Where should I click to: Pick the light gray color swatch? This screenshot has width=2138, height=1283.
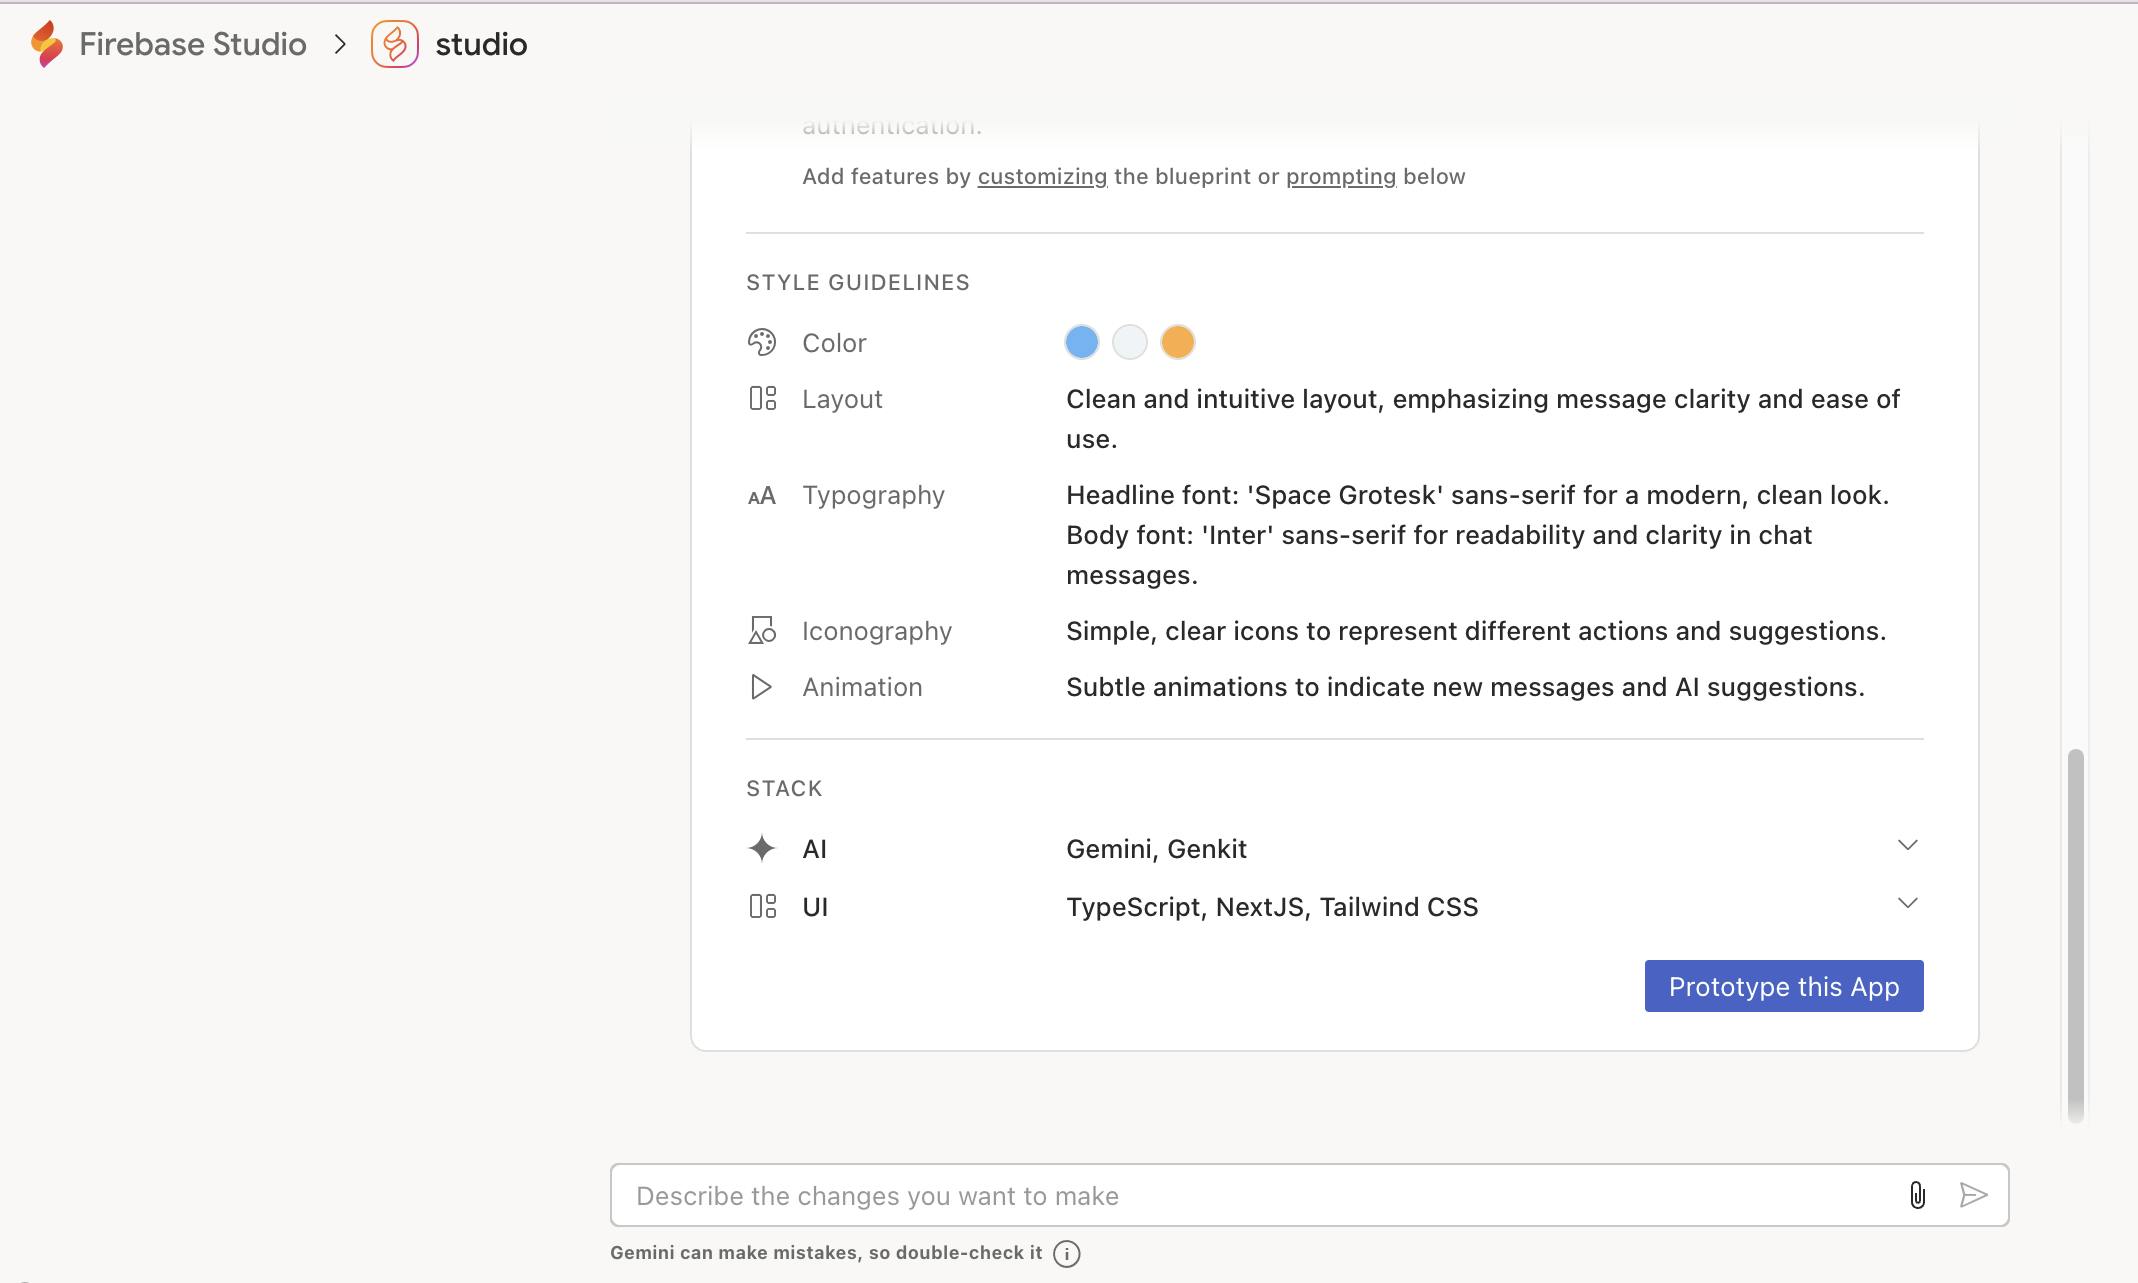(1129, 342)
